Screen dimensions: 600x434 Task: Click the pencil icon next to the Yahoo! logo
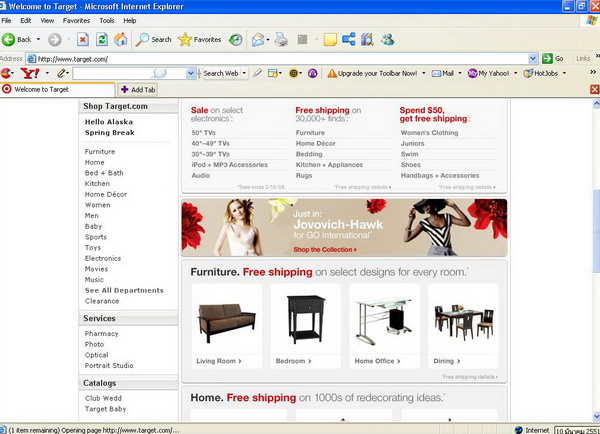tap(62, 73)
